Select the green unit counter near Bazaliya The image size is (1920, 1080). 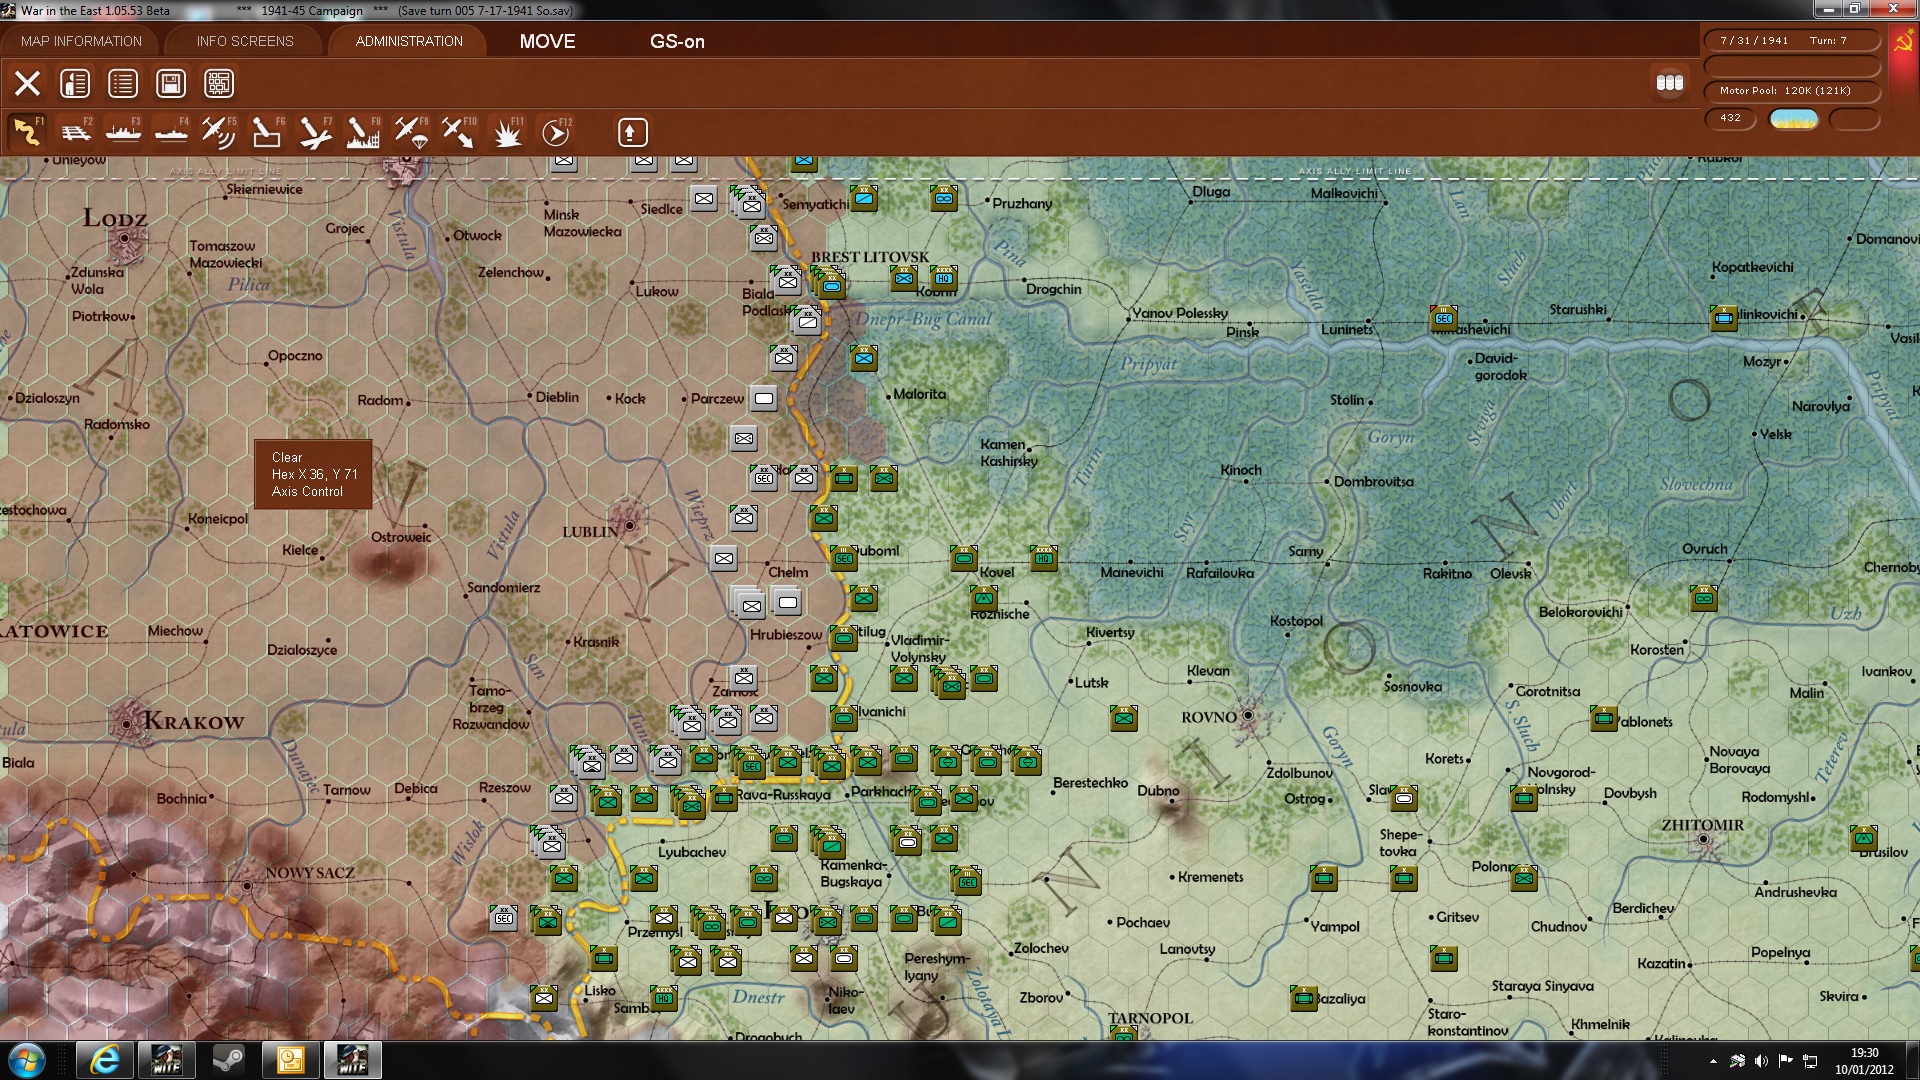[x=1303, y=997]
